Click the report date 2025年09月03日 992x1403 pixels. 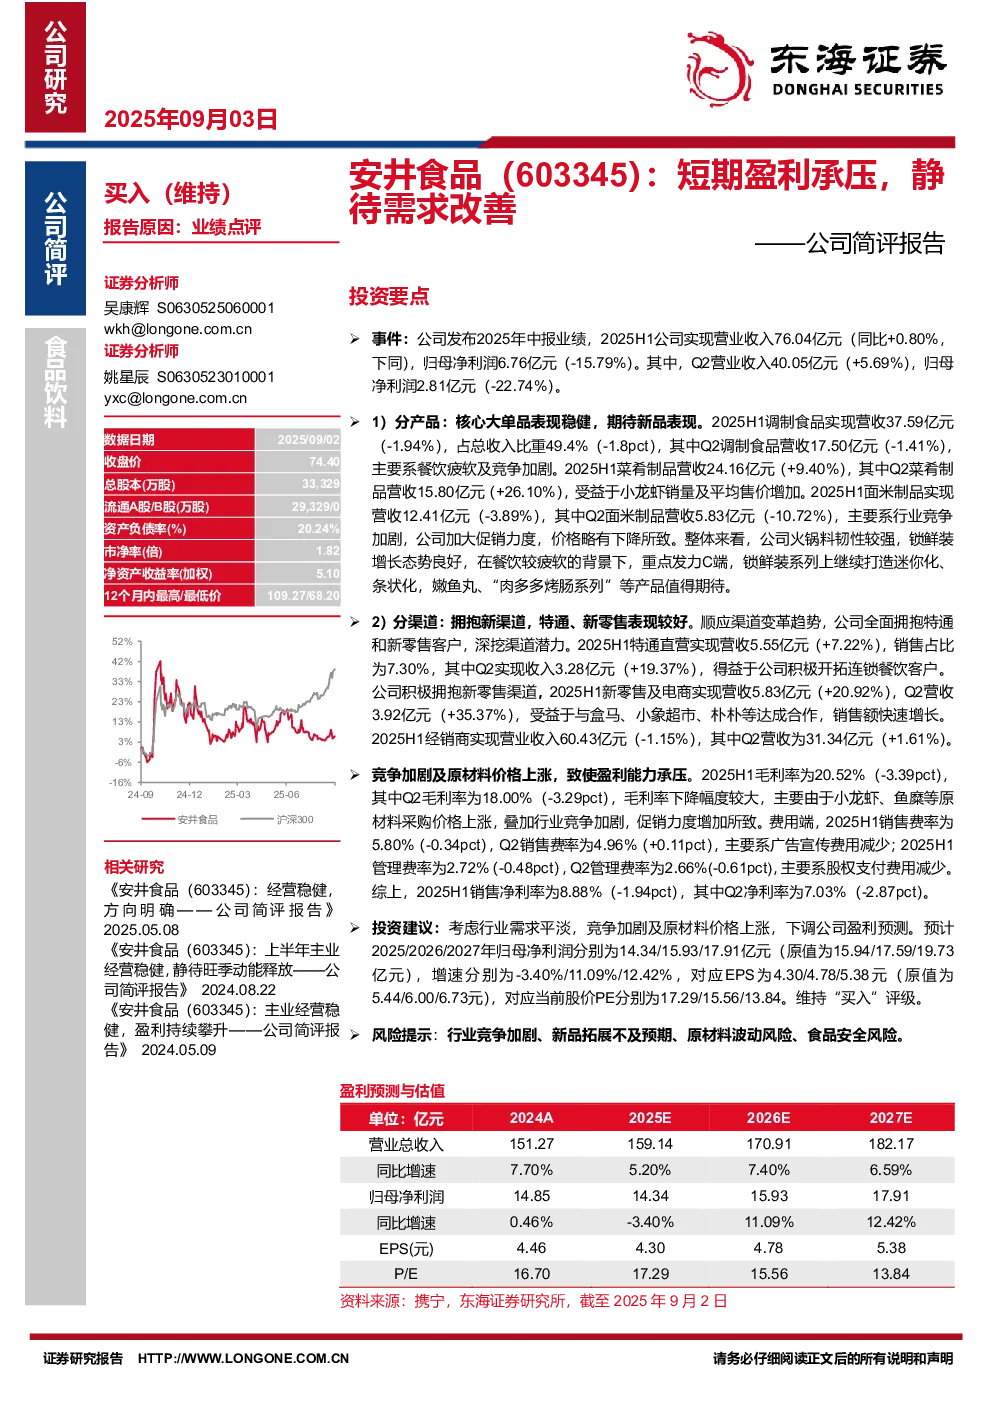190,119
